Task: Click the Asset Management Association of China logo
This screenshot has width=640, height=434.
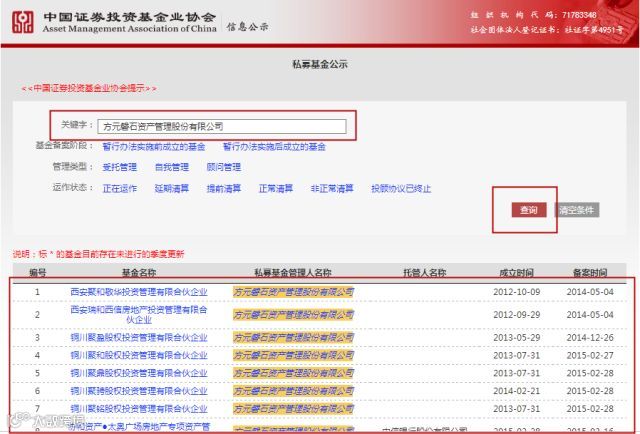Action: coord(23,22)
